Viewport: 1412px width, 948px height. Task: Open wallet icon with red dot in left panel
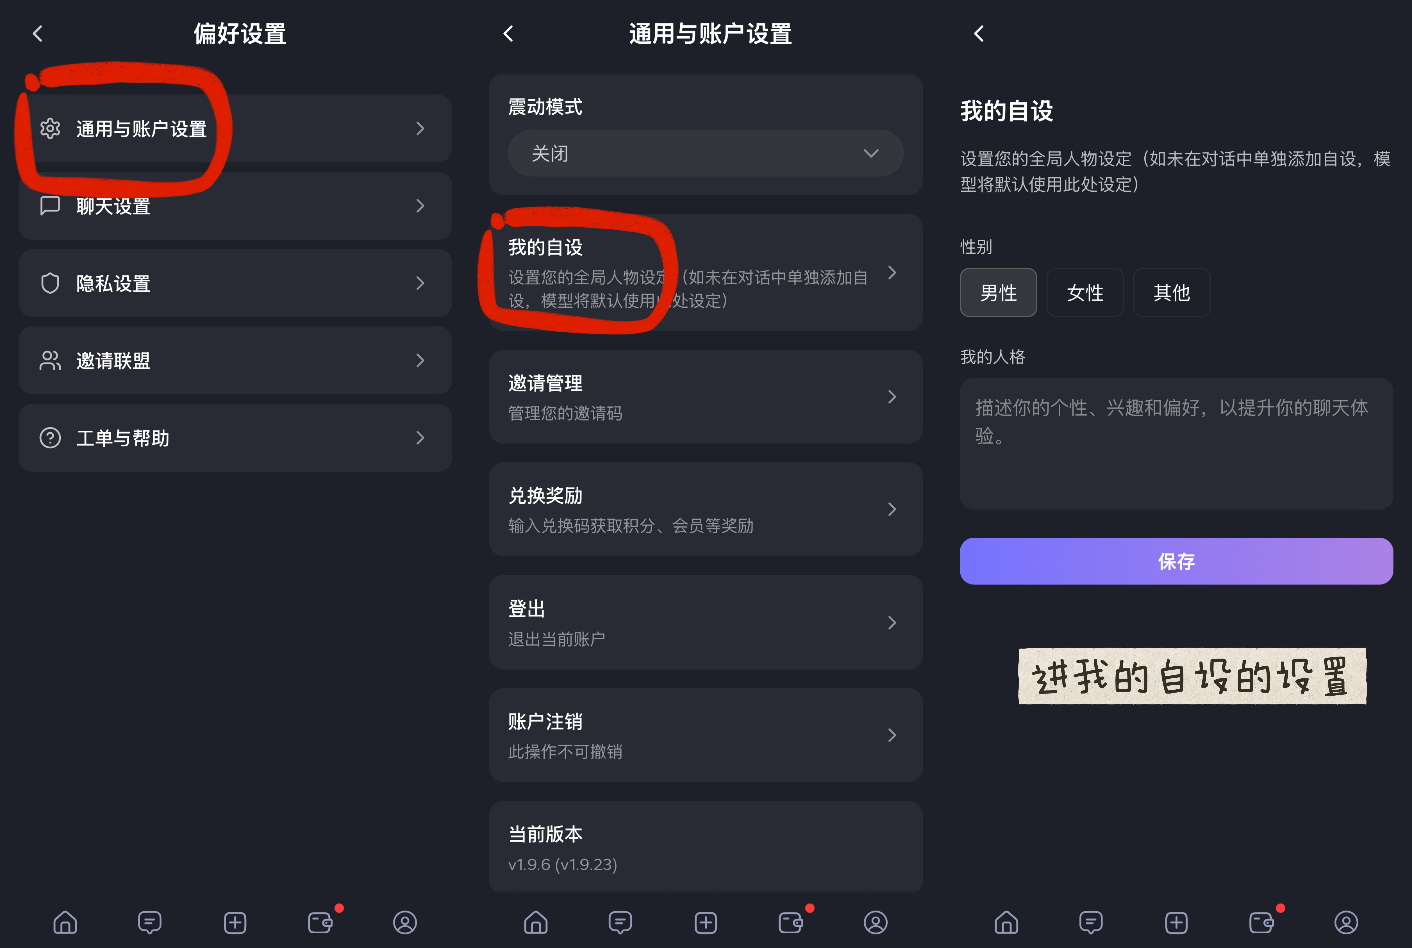coord(321,922)
